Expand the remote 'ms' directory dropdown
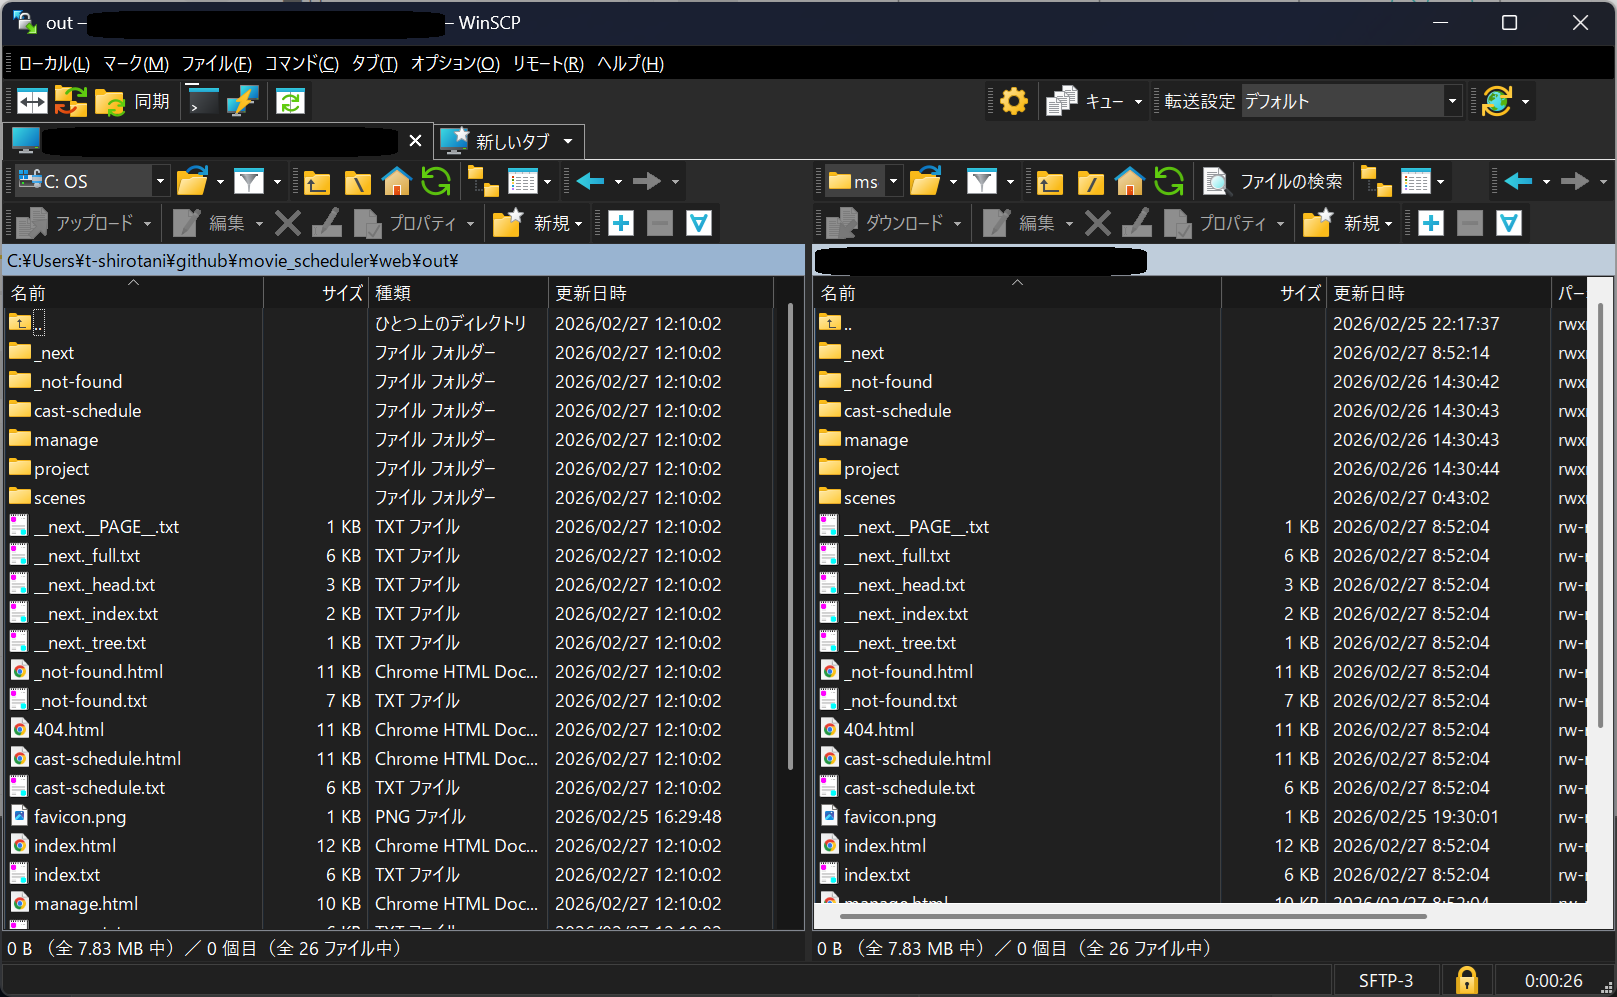Viewport: 1617px width, 997px height. pos(893,181)
